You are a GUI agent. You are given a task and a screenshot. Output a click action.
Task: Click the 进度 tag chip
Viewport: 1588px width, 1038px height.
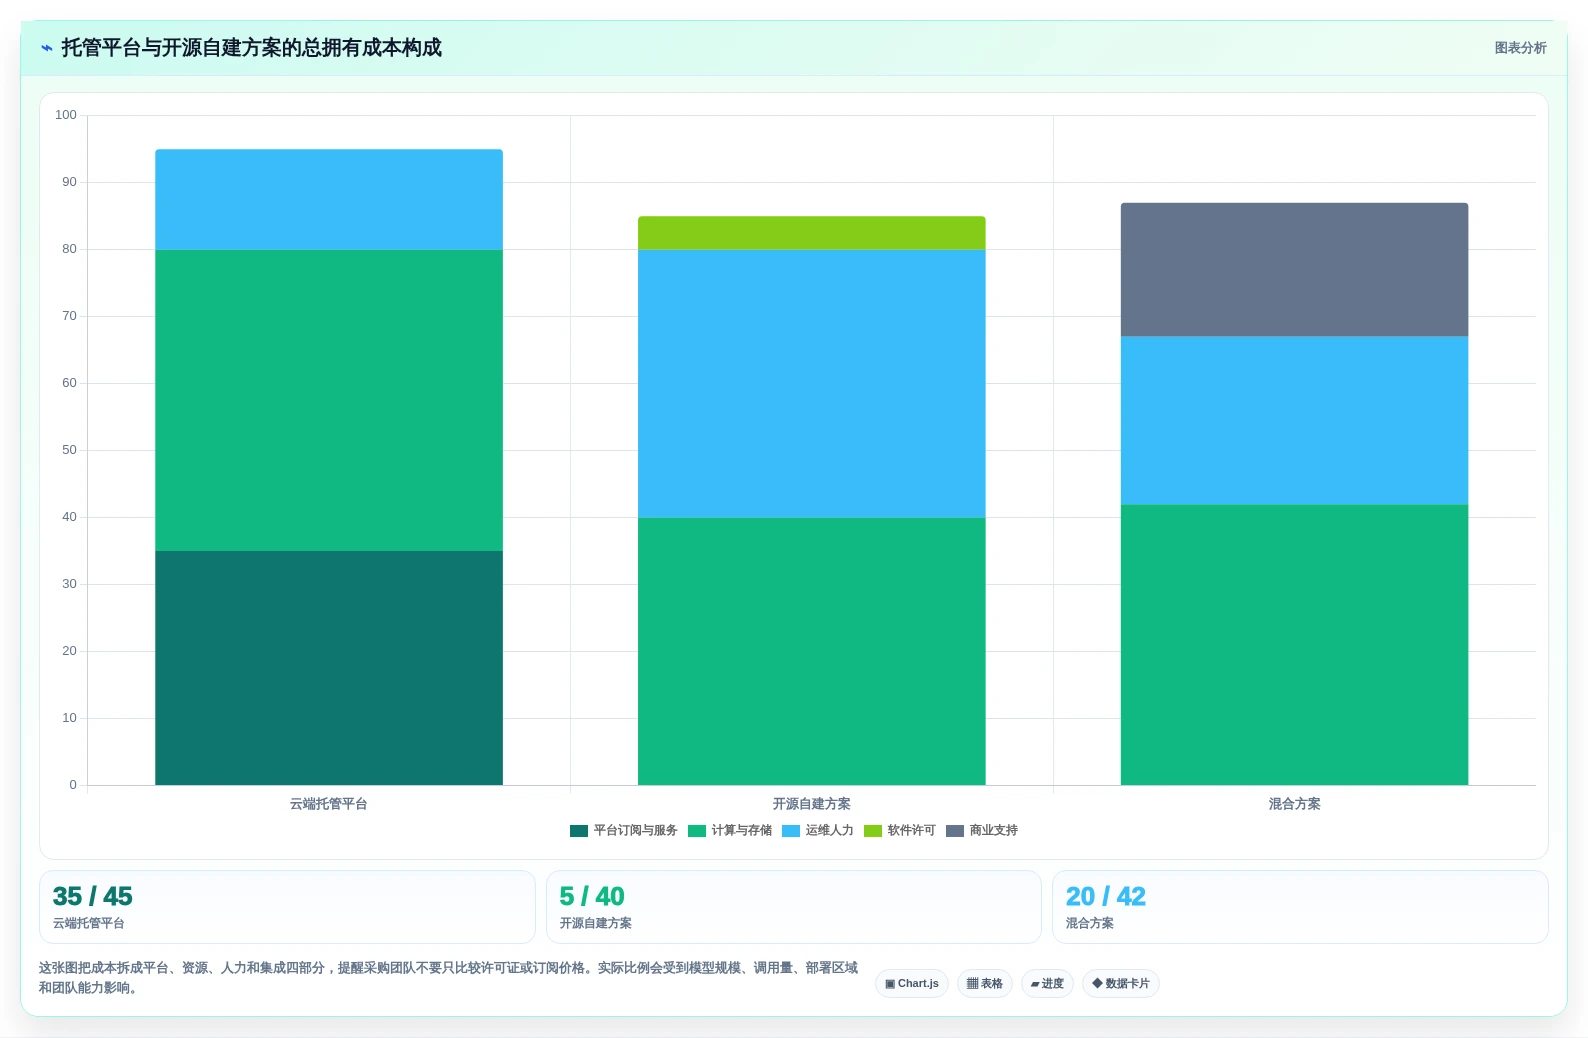1047,984
